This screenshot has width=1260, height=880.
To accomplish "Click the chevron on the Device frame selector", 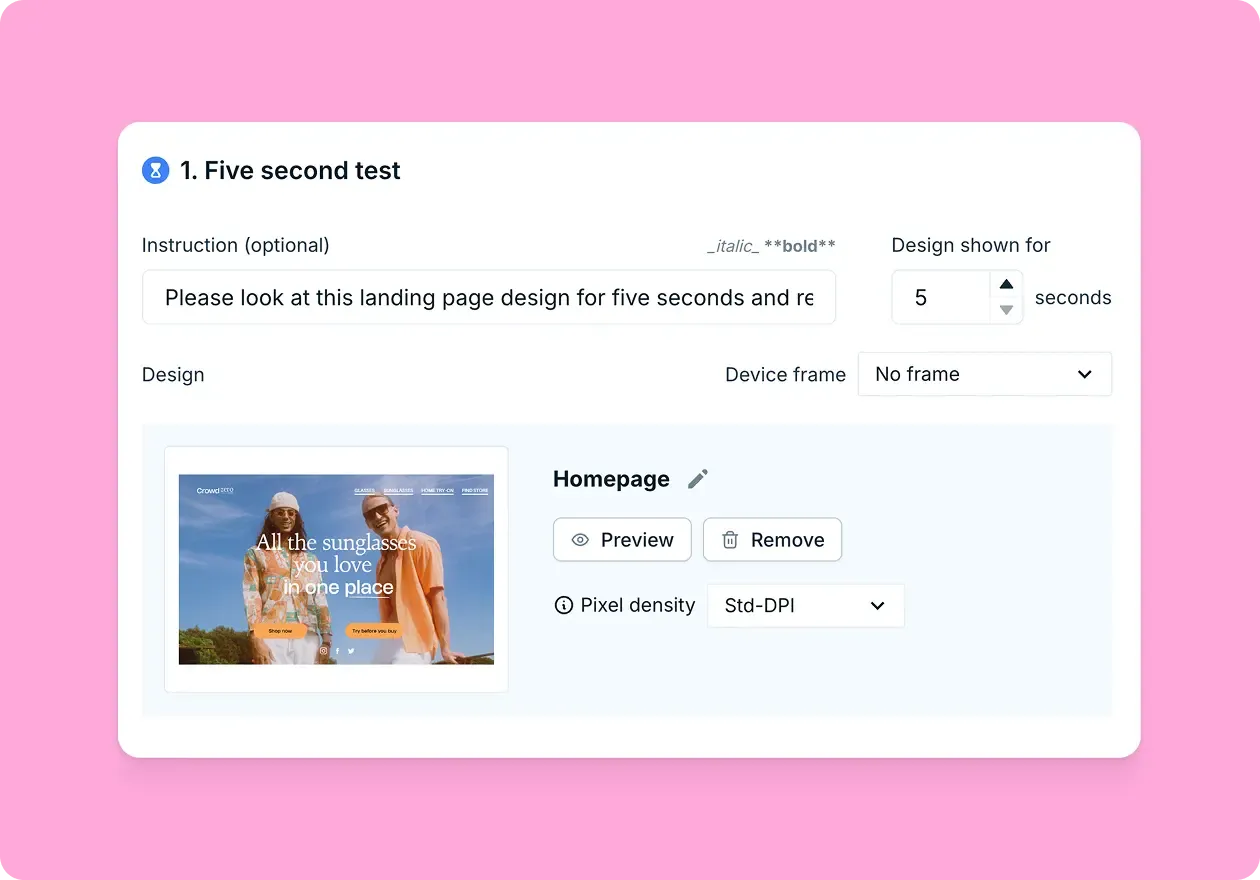I will coord(1084,373).
